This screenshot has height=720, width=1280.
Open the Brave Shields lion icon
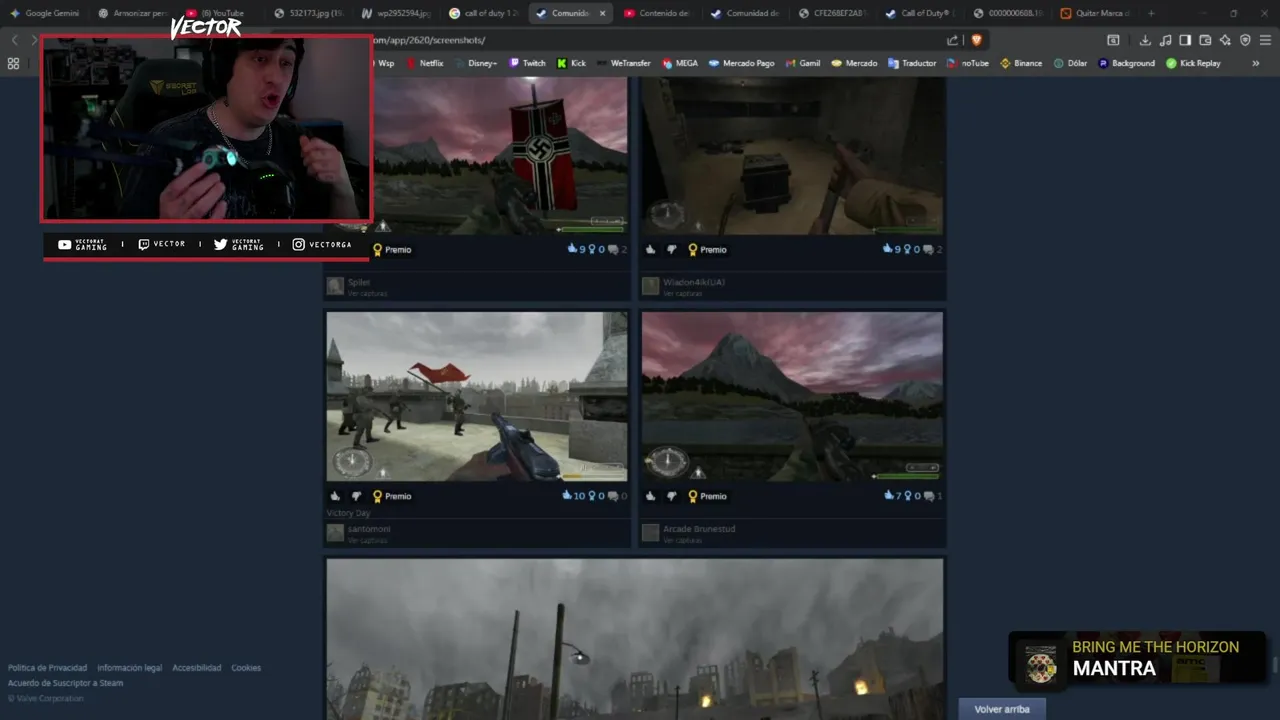point(976,40)
